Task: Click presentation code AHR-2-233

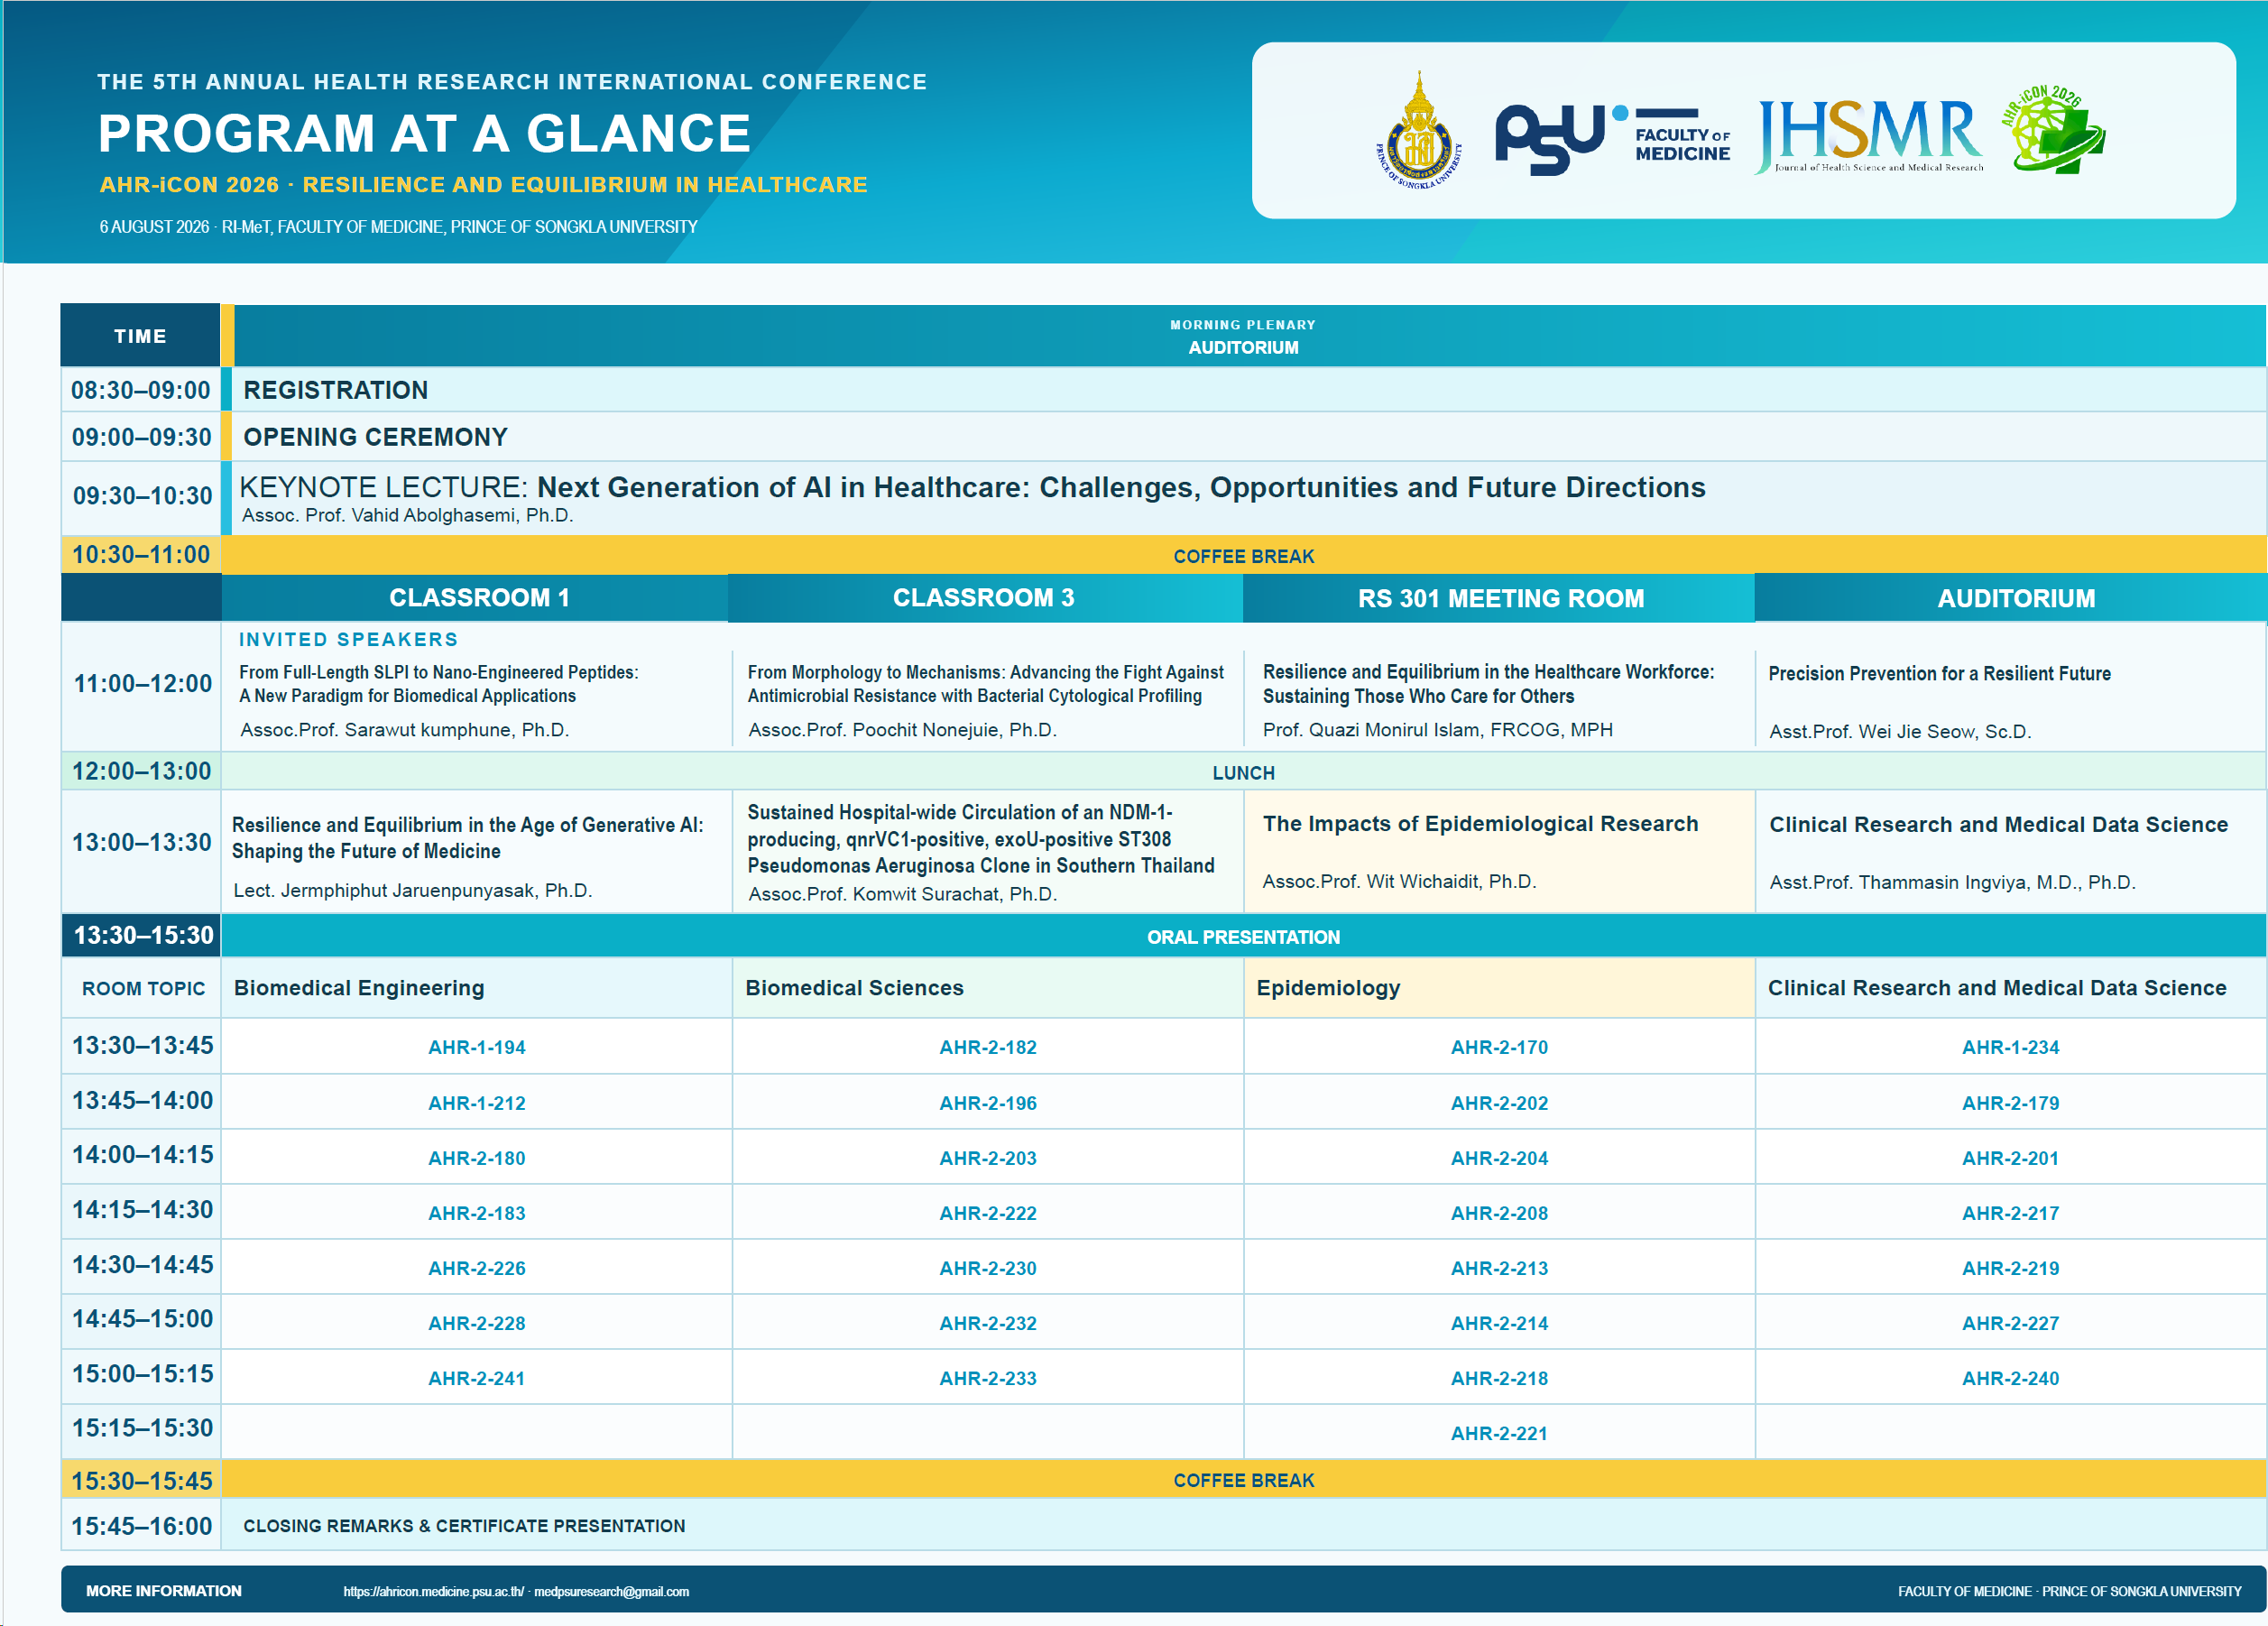Action: pyautogui.click(x=988, y=1379)
